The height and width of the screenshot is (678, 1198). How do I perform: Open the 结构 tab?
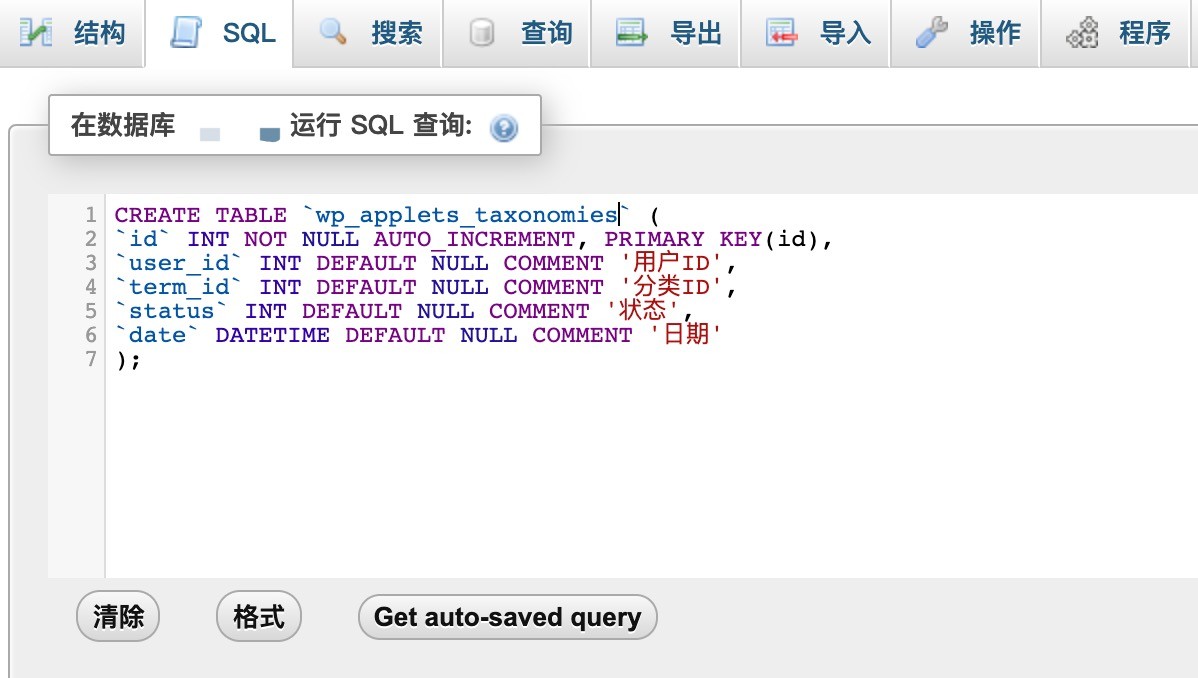coord(73,33)
